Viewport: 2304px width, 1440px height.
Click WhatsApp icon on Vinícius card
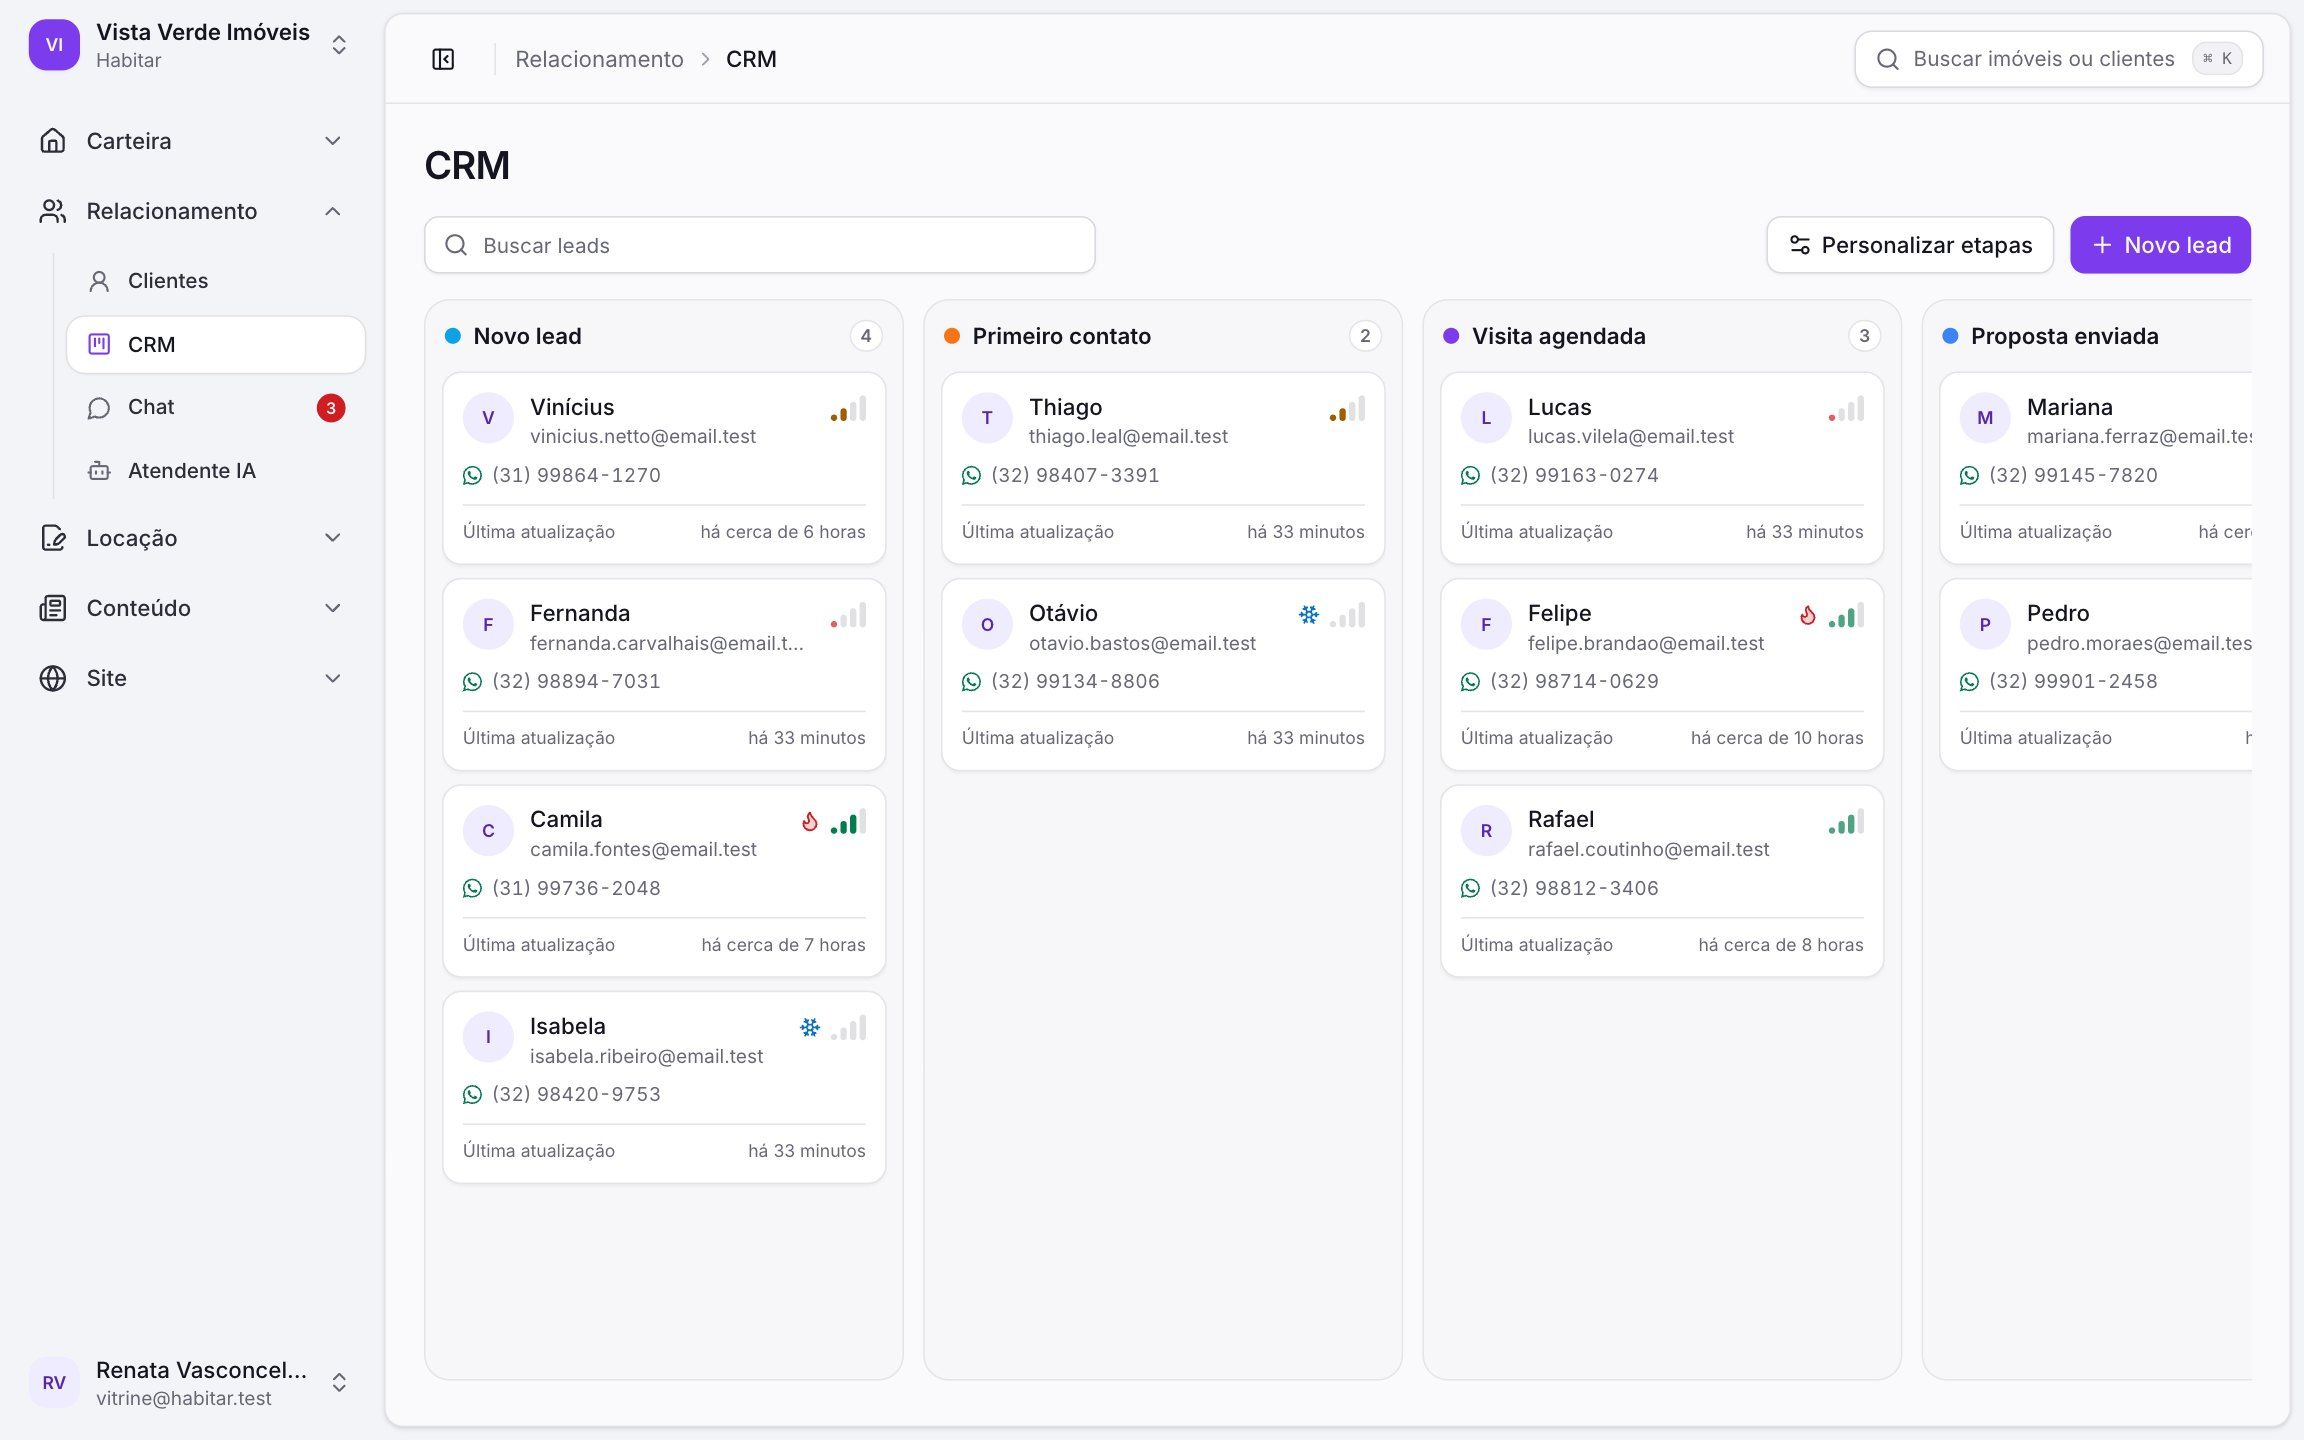coord(472,476)
